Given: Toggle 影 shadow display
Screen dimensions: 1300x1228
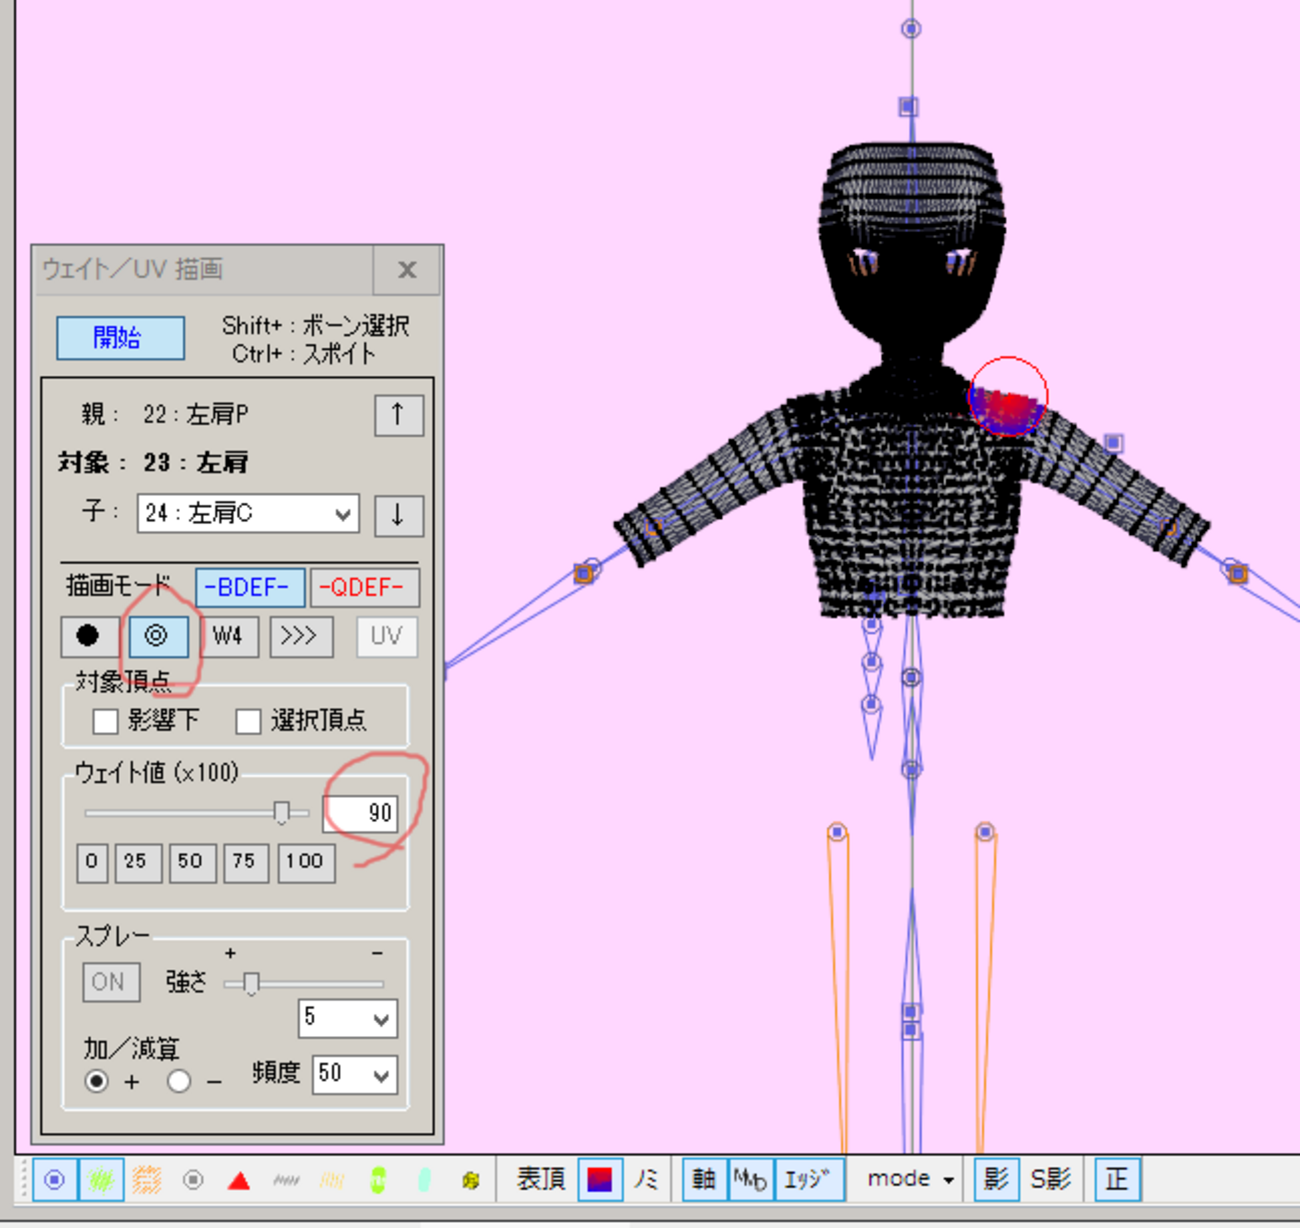Looking at the screenshot, I should pos(996,1179).
